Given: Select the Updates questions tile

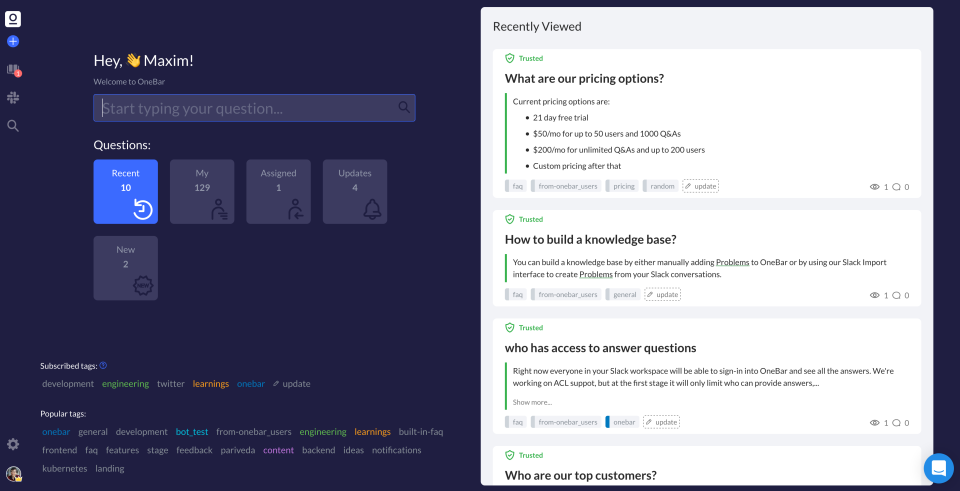Looking at the screenshot, I should (x=355, y=192).
